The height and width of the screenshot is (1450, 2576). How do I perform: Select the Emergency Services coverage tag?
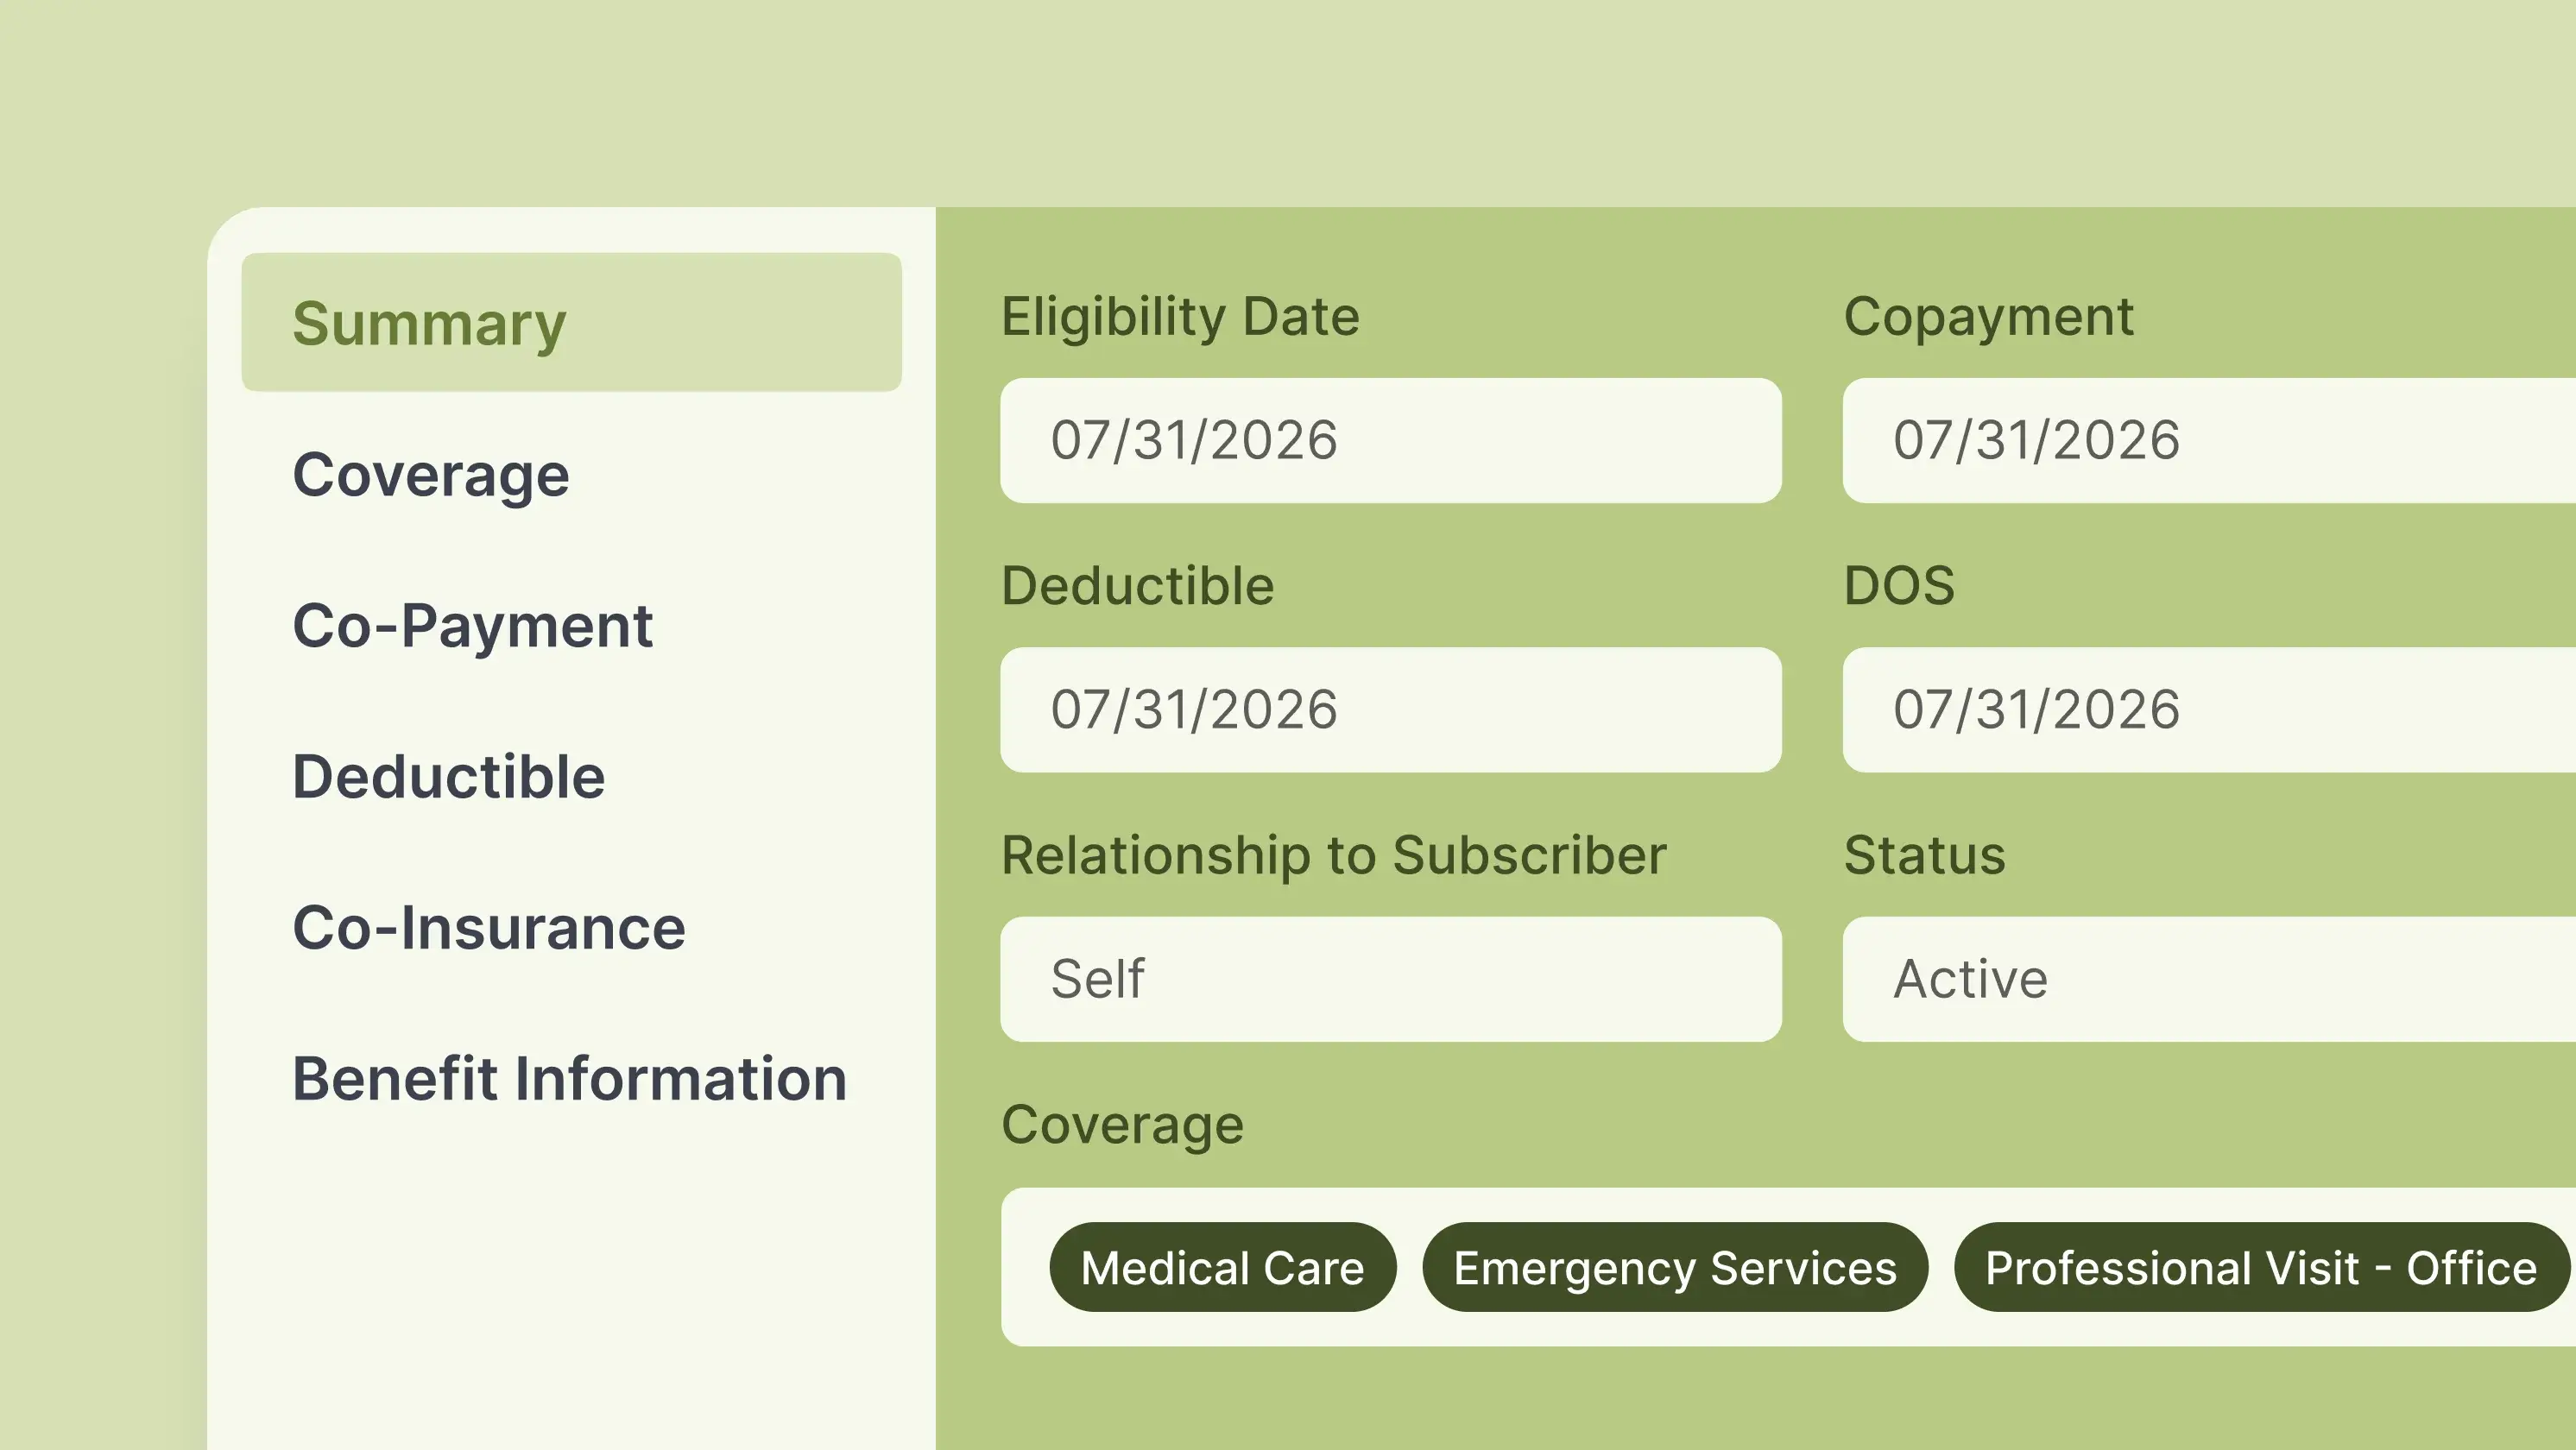tap(1675, 1268)
